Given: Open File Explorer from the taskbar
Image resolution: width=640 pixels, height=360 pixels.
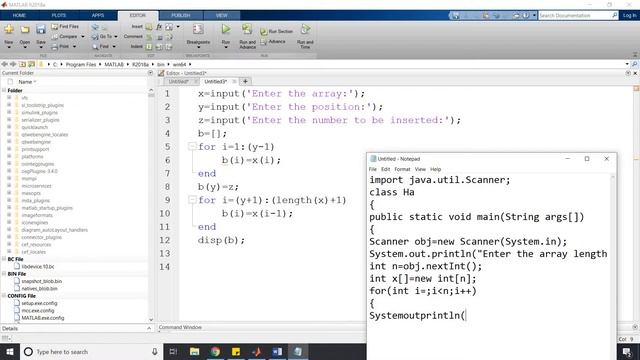Looking at the screenshot, I should (x=195, y=351).
